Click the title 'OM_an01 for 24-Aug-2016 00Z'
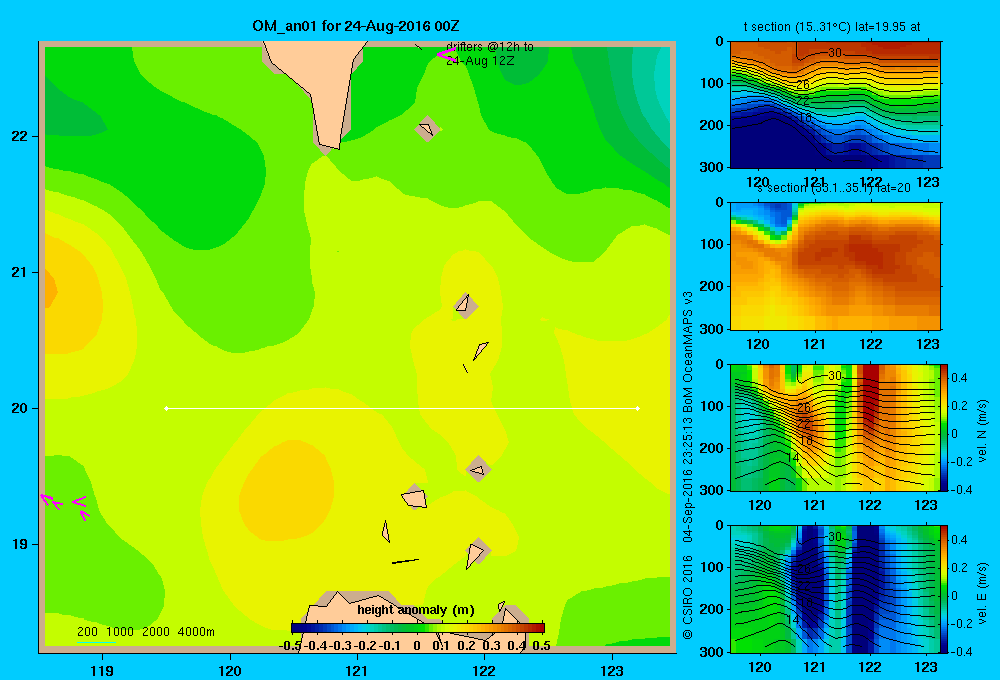The image size is (1000, 680). point(356,26)
